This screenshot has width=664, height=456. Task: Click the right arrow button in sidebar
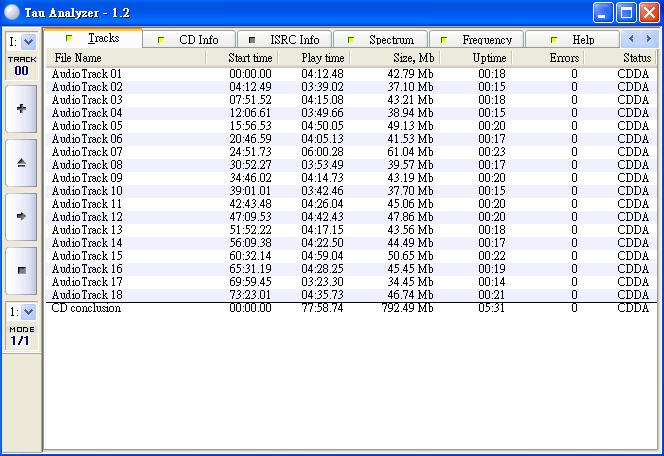click(21, 216)
